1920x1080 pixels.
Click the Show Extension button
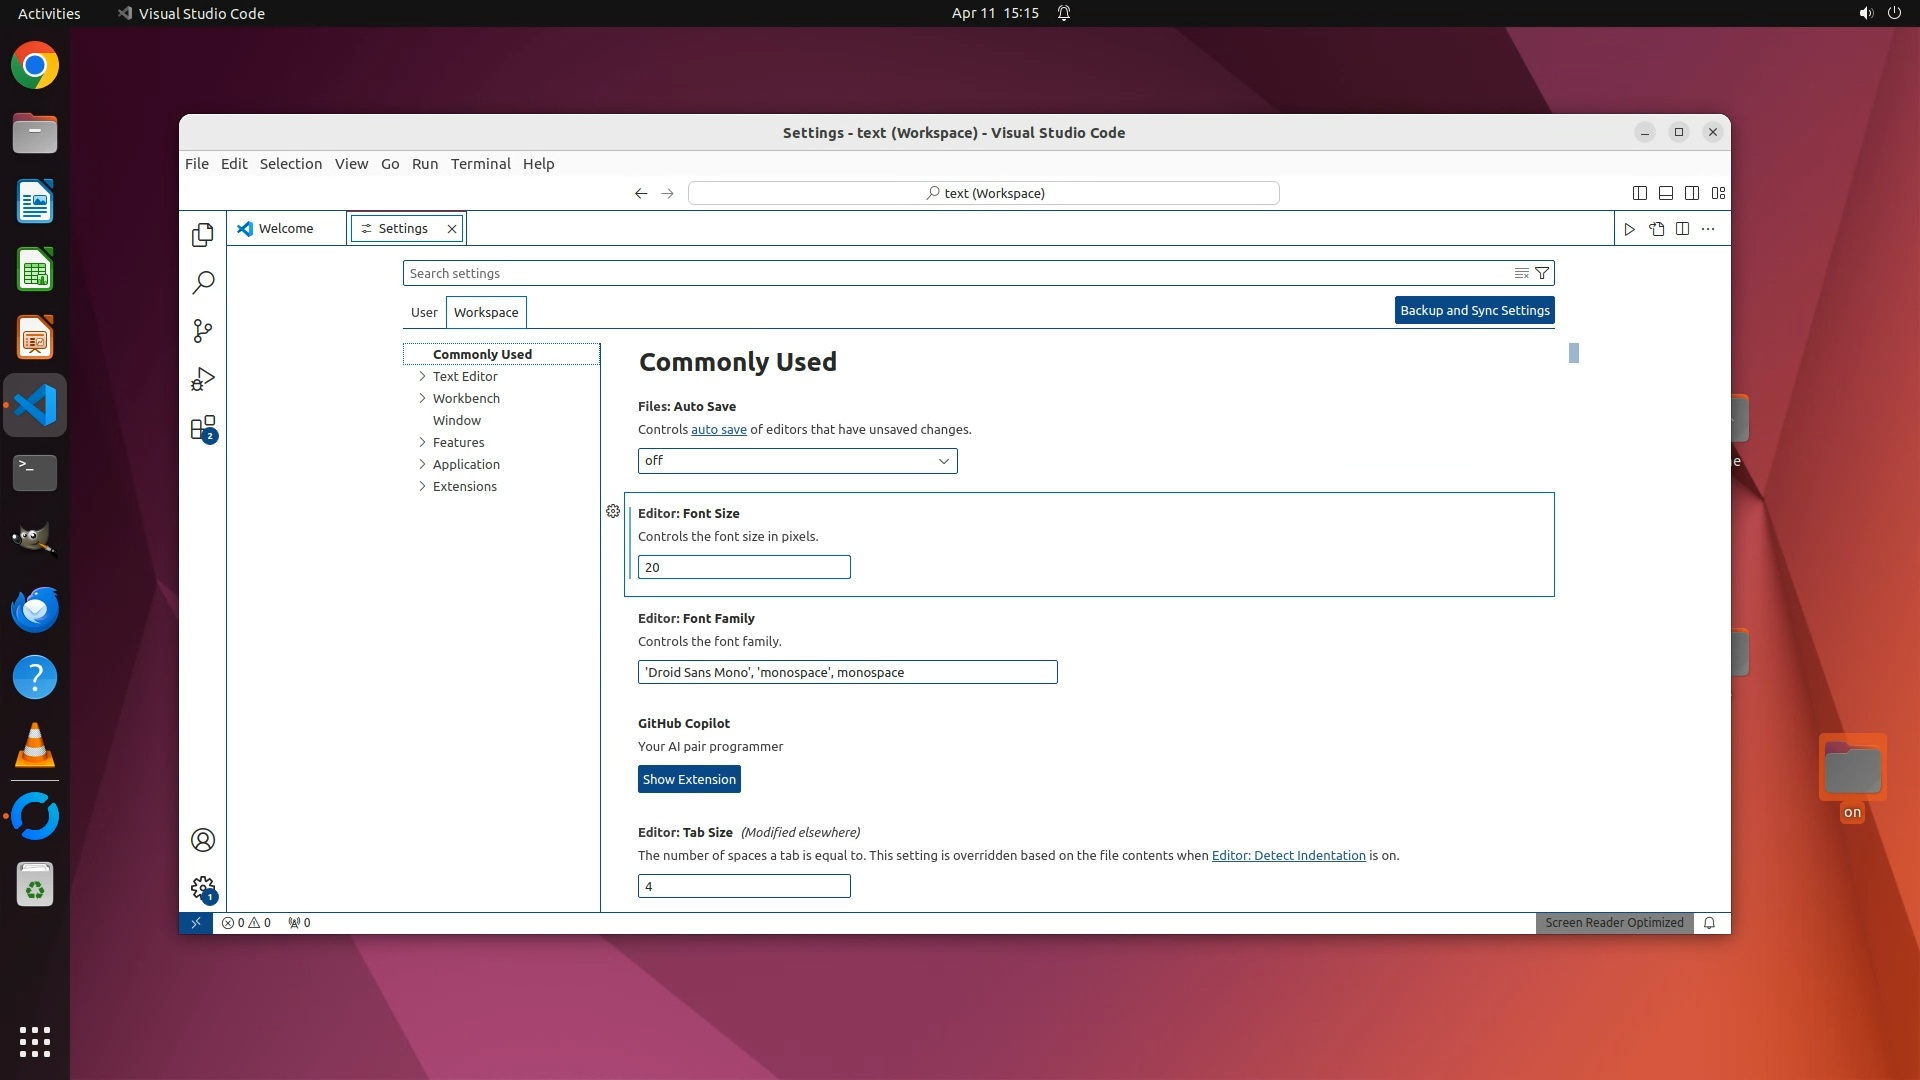click(x=689, y=780)
